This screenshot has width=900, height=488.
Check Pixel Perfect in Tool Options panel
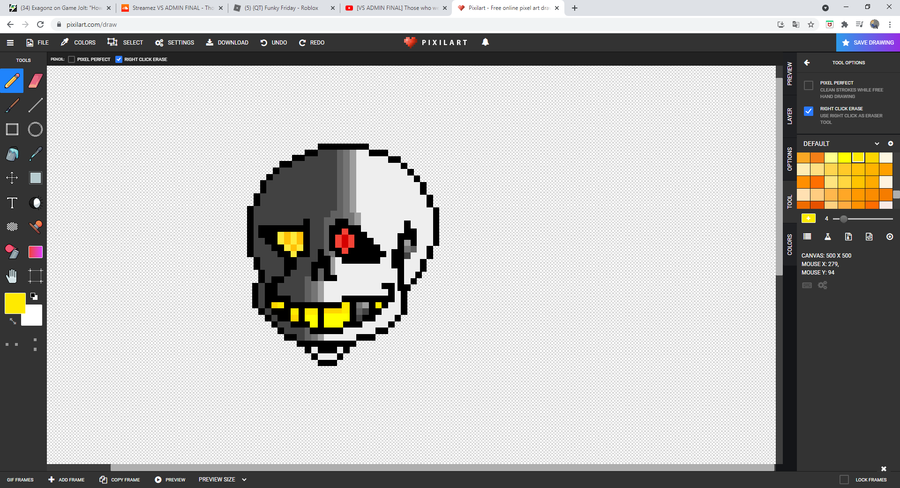(x=808, y=86)
